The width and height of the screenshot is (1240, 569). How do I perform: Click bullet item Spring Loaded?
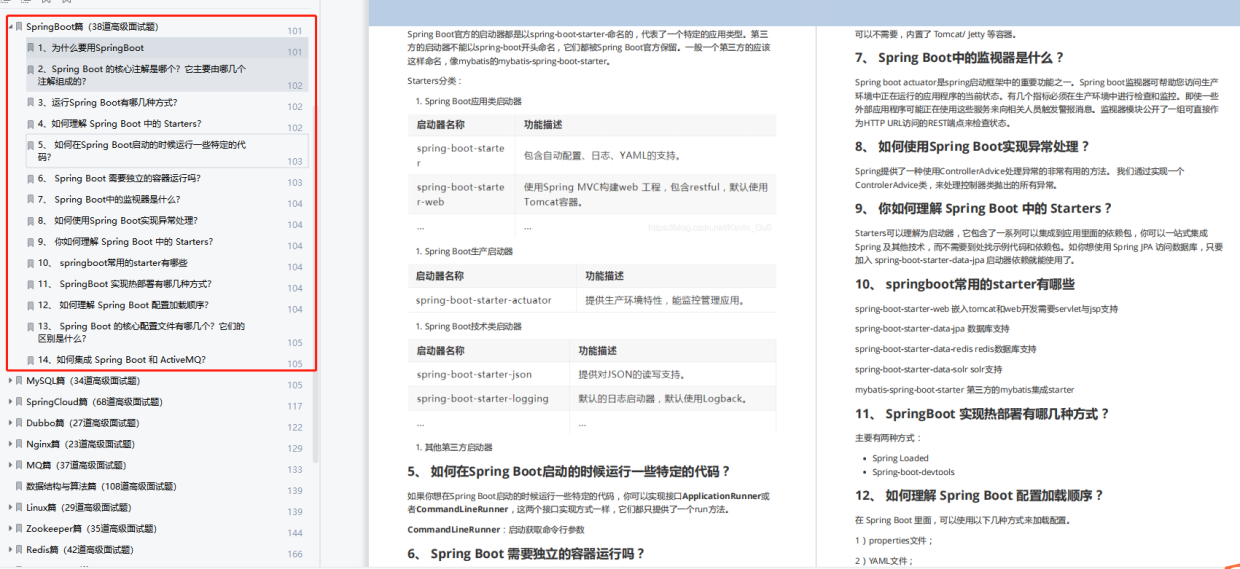(x=900, y=458)
